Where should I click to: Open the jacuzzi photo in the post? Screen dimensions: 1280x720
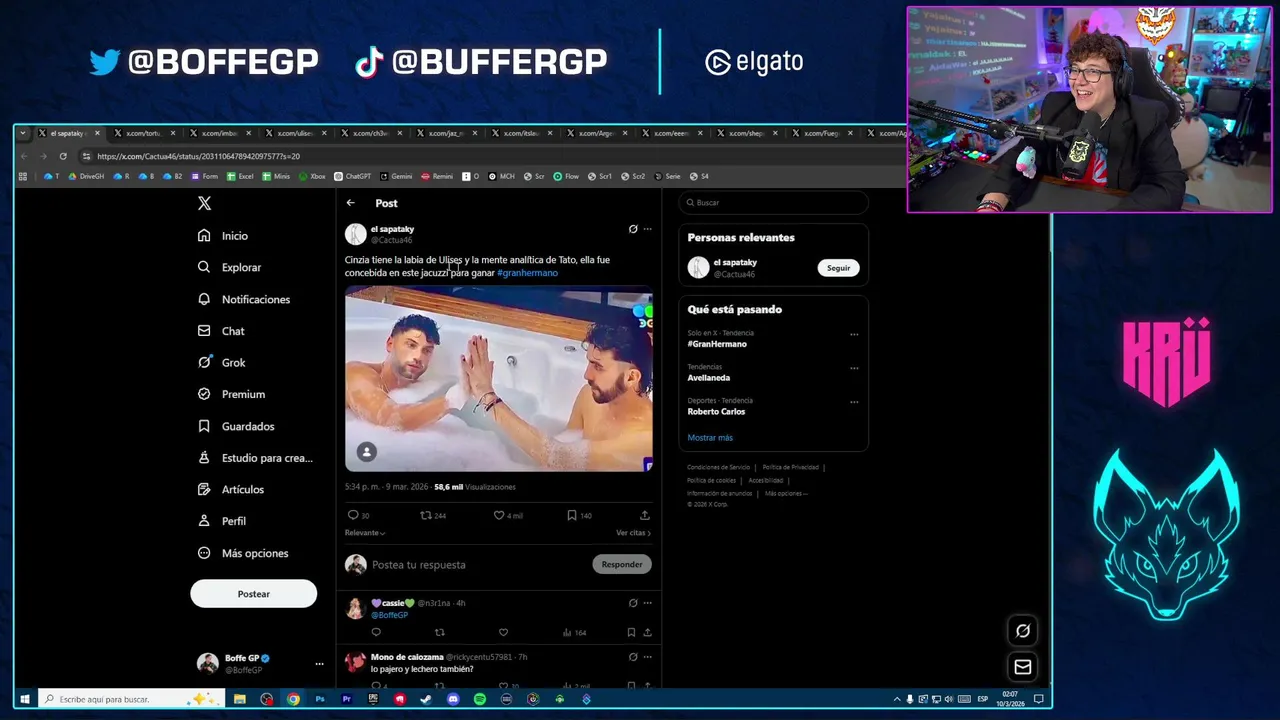point(499,378)
